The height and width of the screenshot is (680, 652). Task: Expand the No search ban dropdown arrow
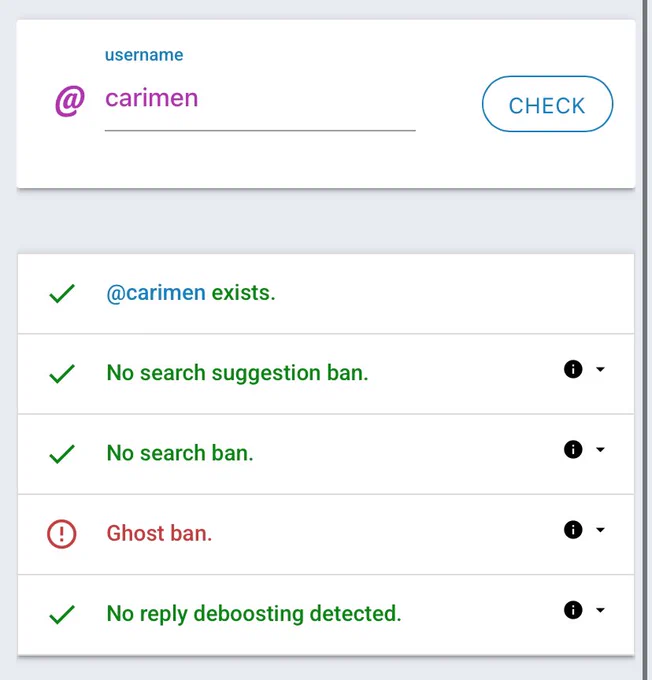(x=600, y=450)
